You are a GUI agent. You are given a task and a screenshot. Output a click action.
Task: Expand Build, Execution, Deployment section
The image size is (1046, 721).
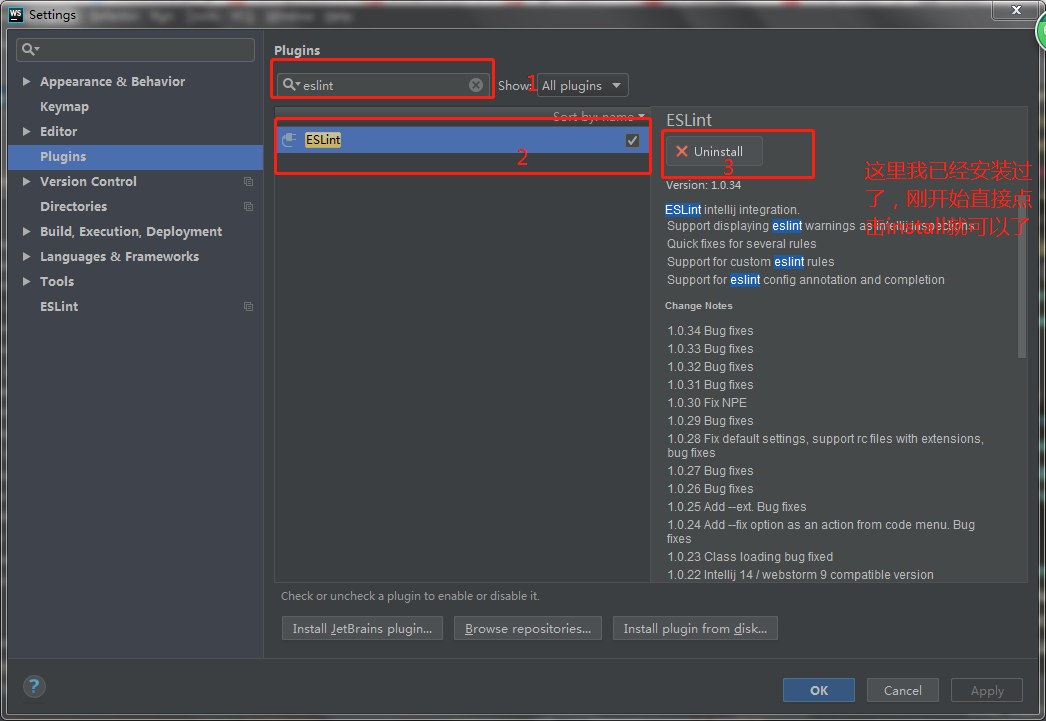[x=27, y=231]
